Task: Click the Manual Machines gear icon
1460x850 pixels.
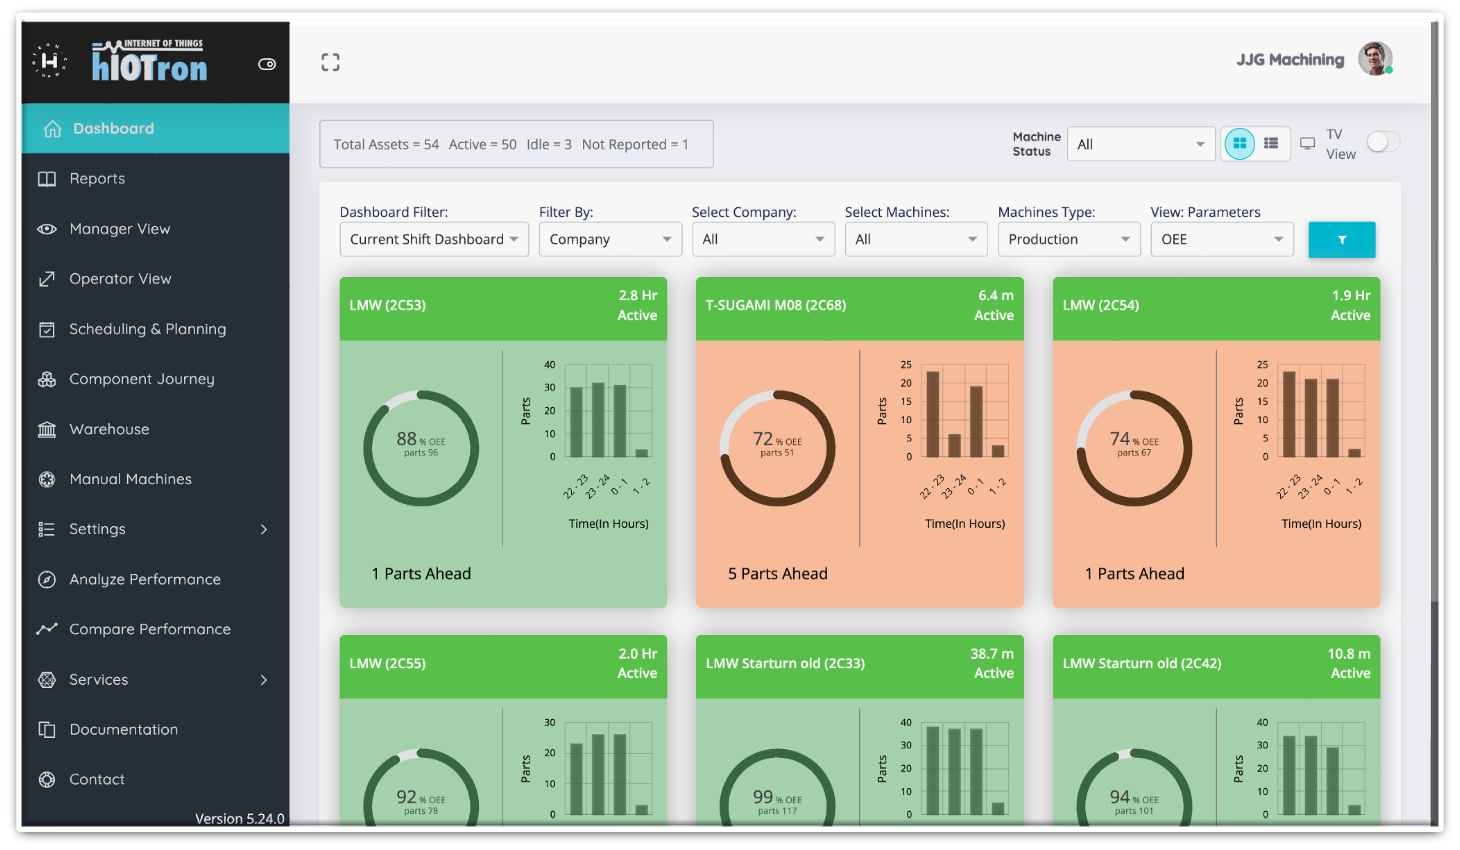Action: click(47, 479)
